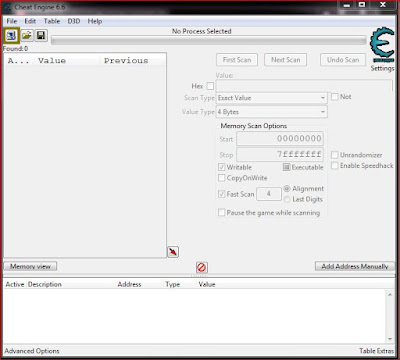Click the open folder icon in the toolbar
400x360 pixels.
(27, 35)
